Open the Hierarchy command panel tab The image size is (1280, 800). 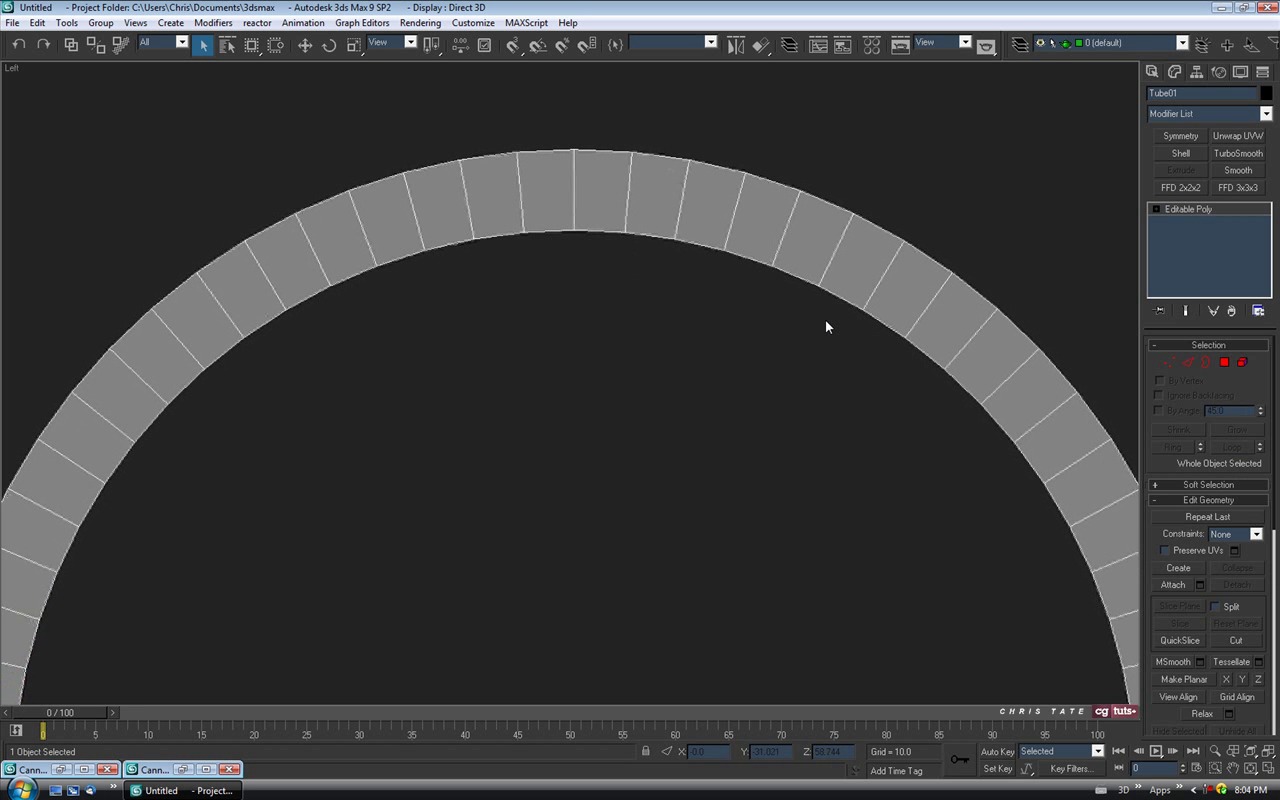(x=1196, y=72)
